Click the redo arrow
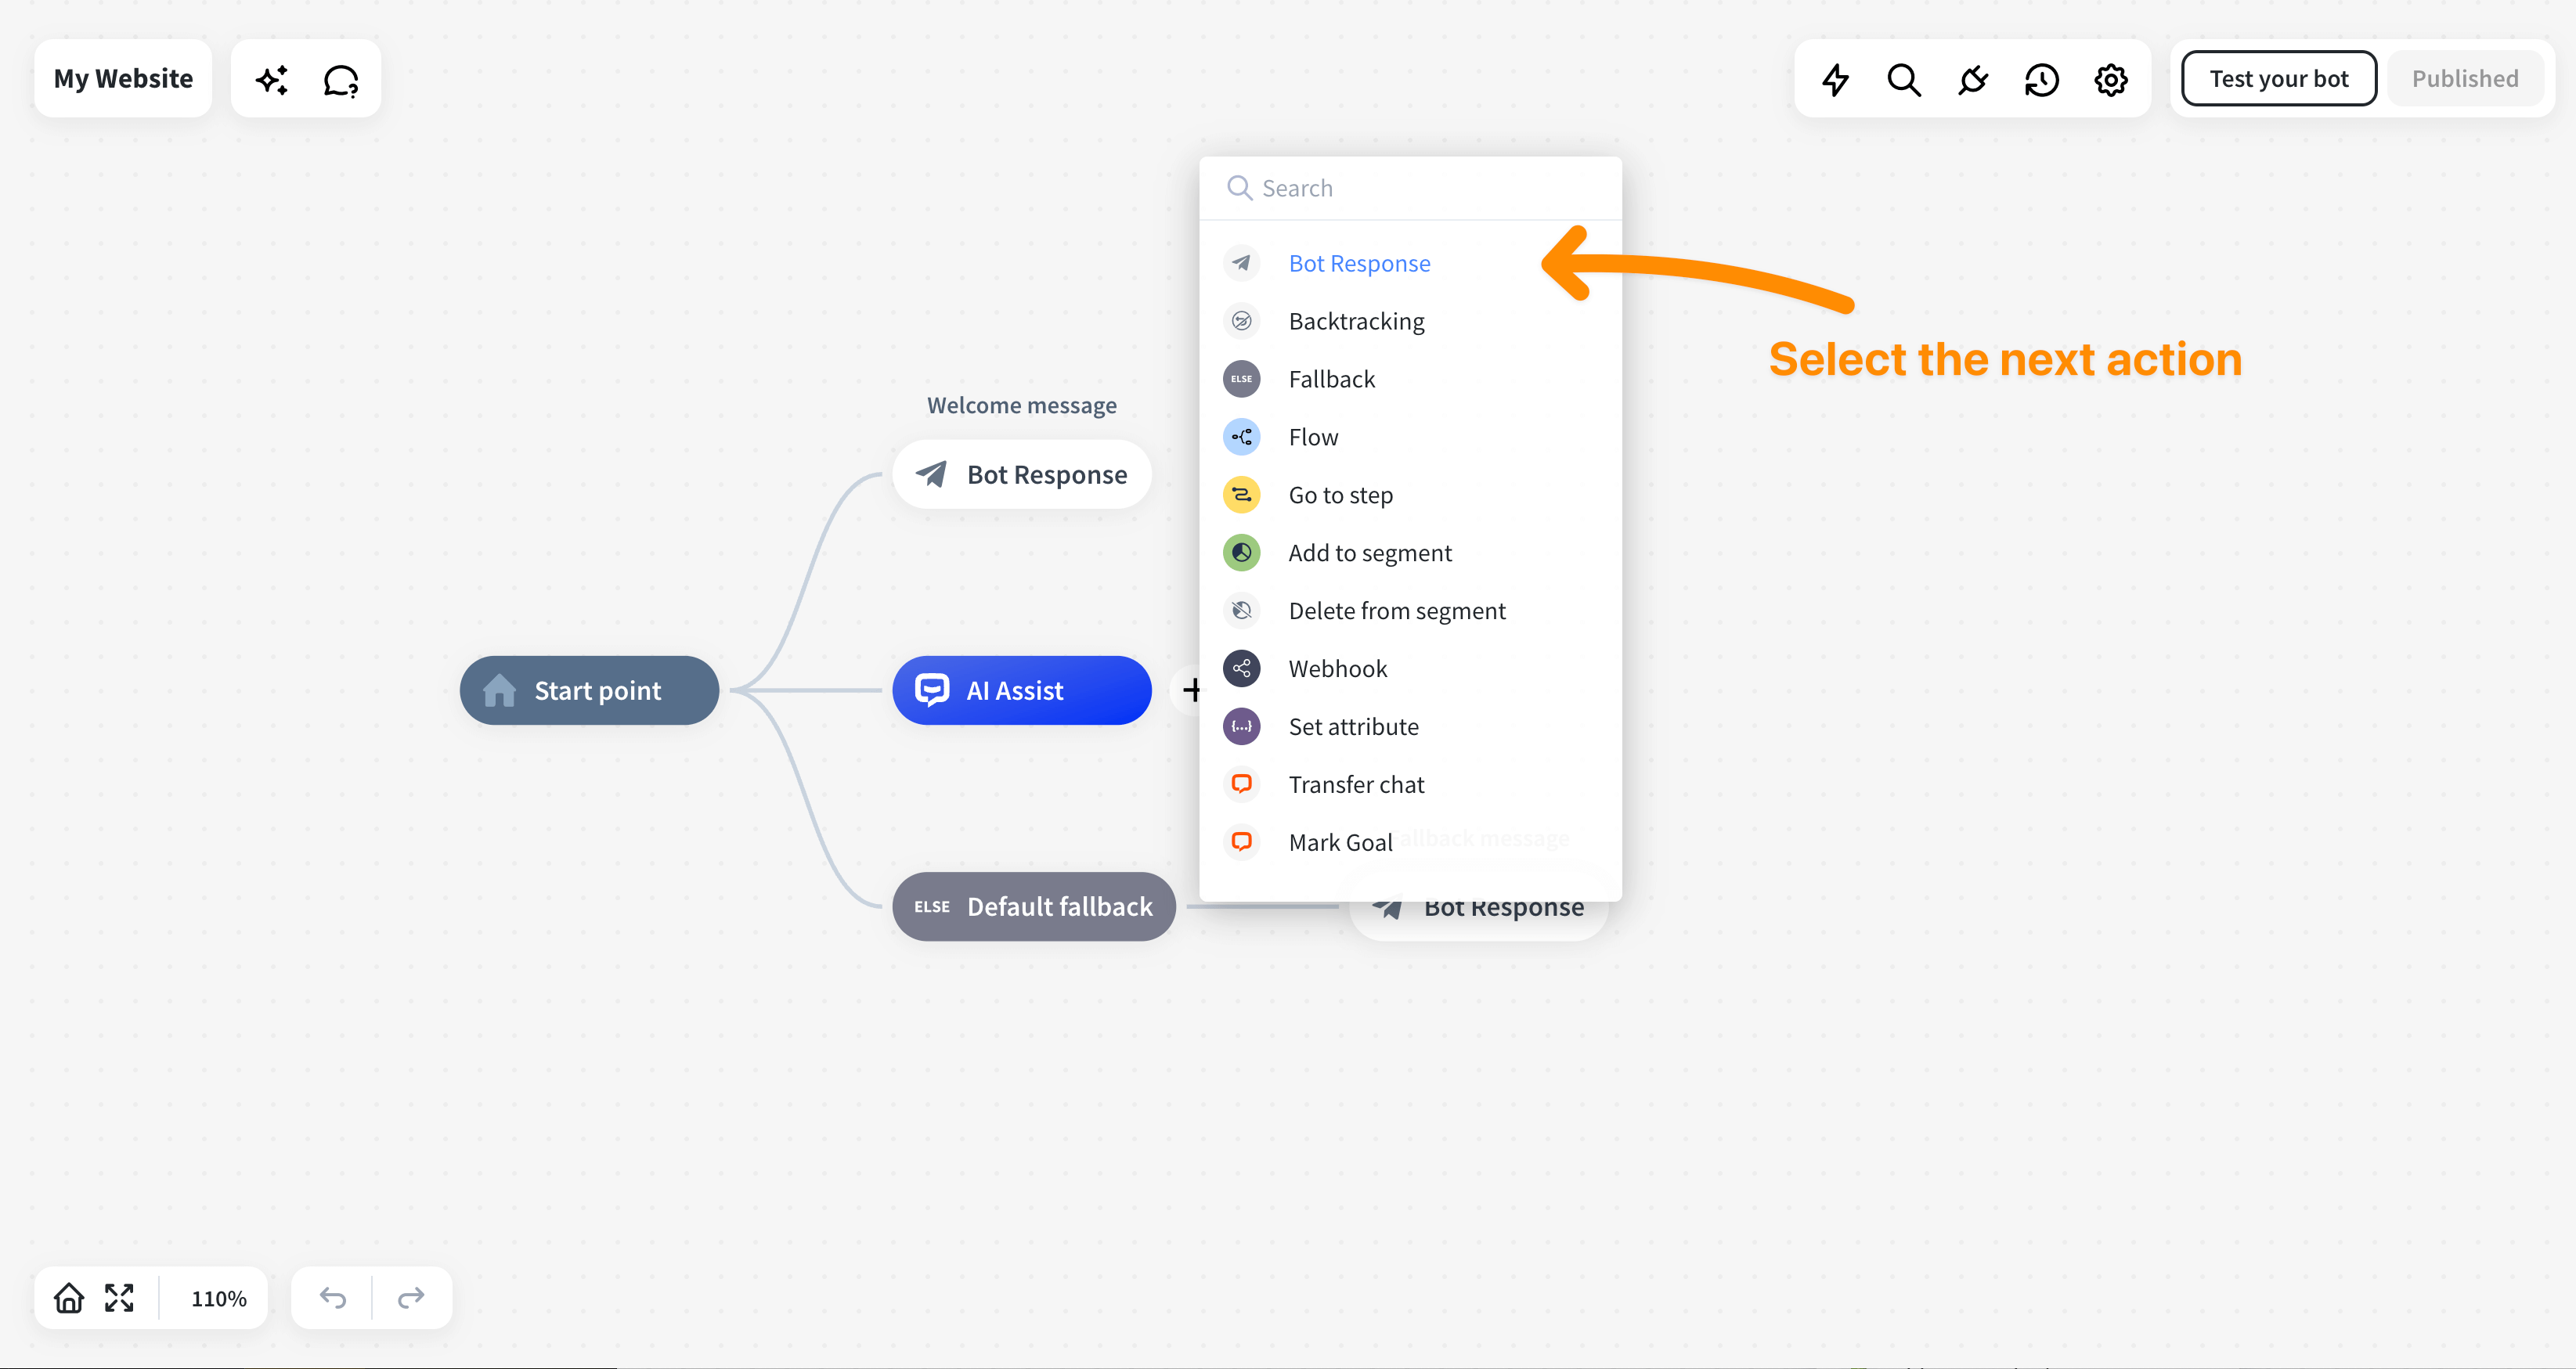The image size is (2576, 1369). click(411, 1298)
